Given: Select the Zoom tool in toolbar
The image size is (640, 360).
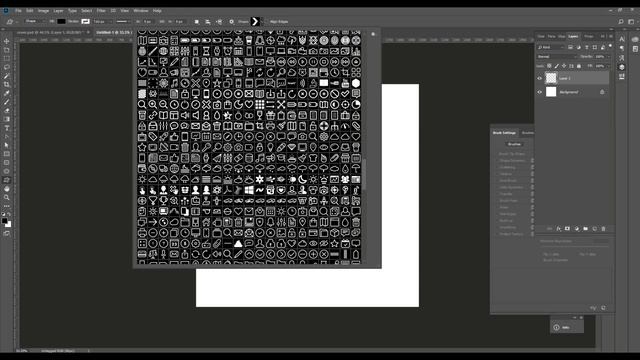Looking at the screenshot, I should (7, 198).
